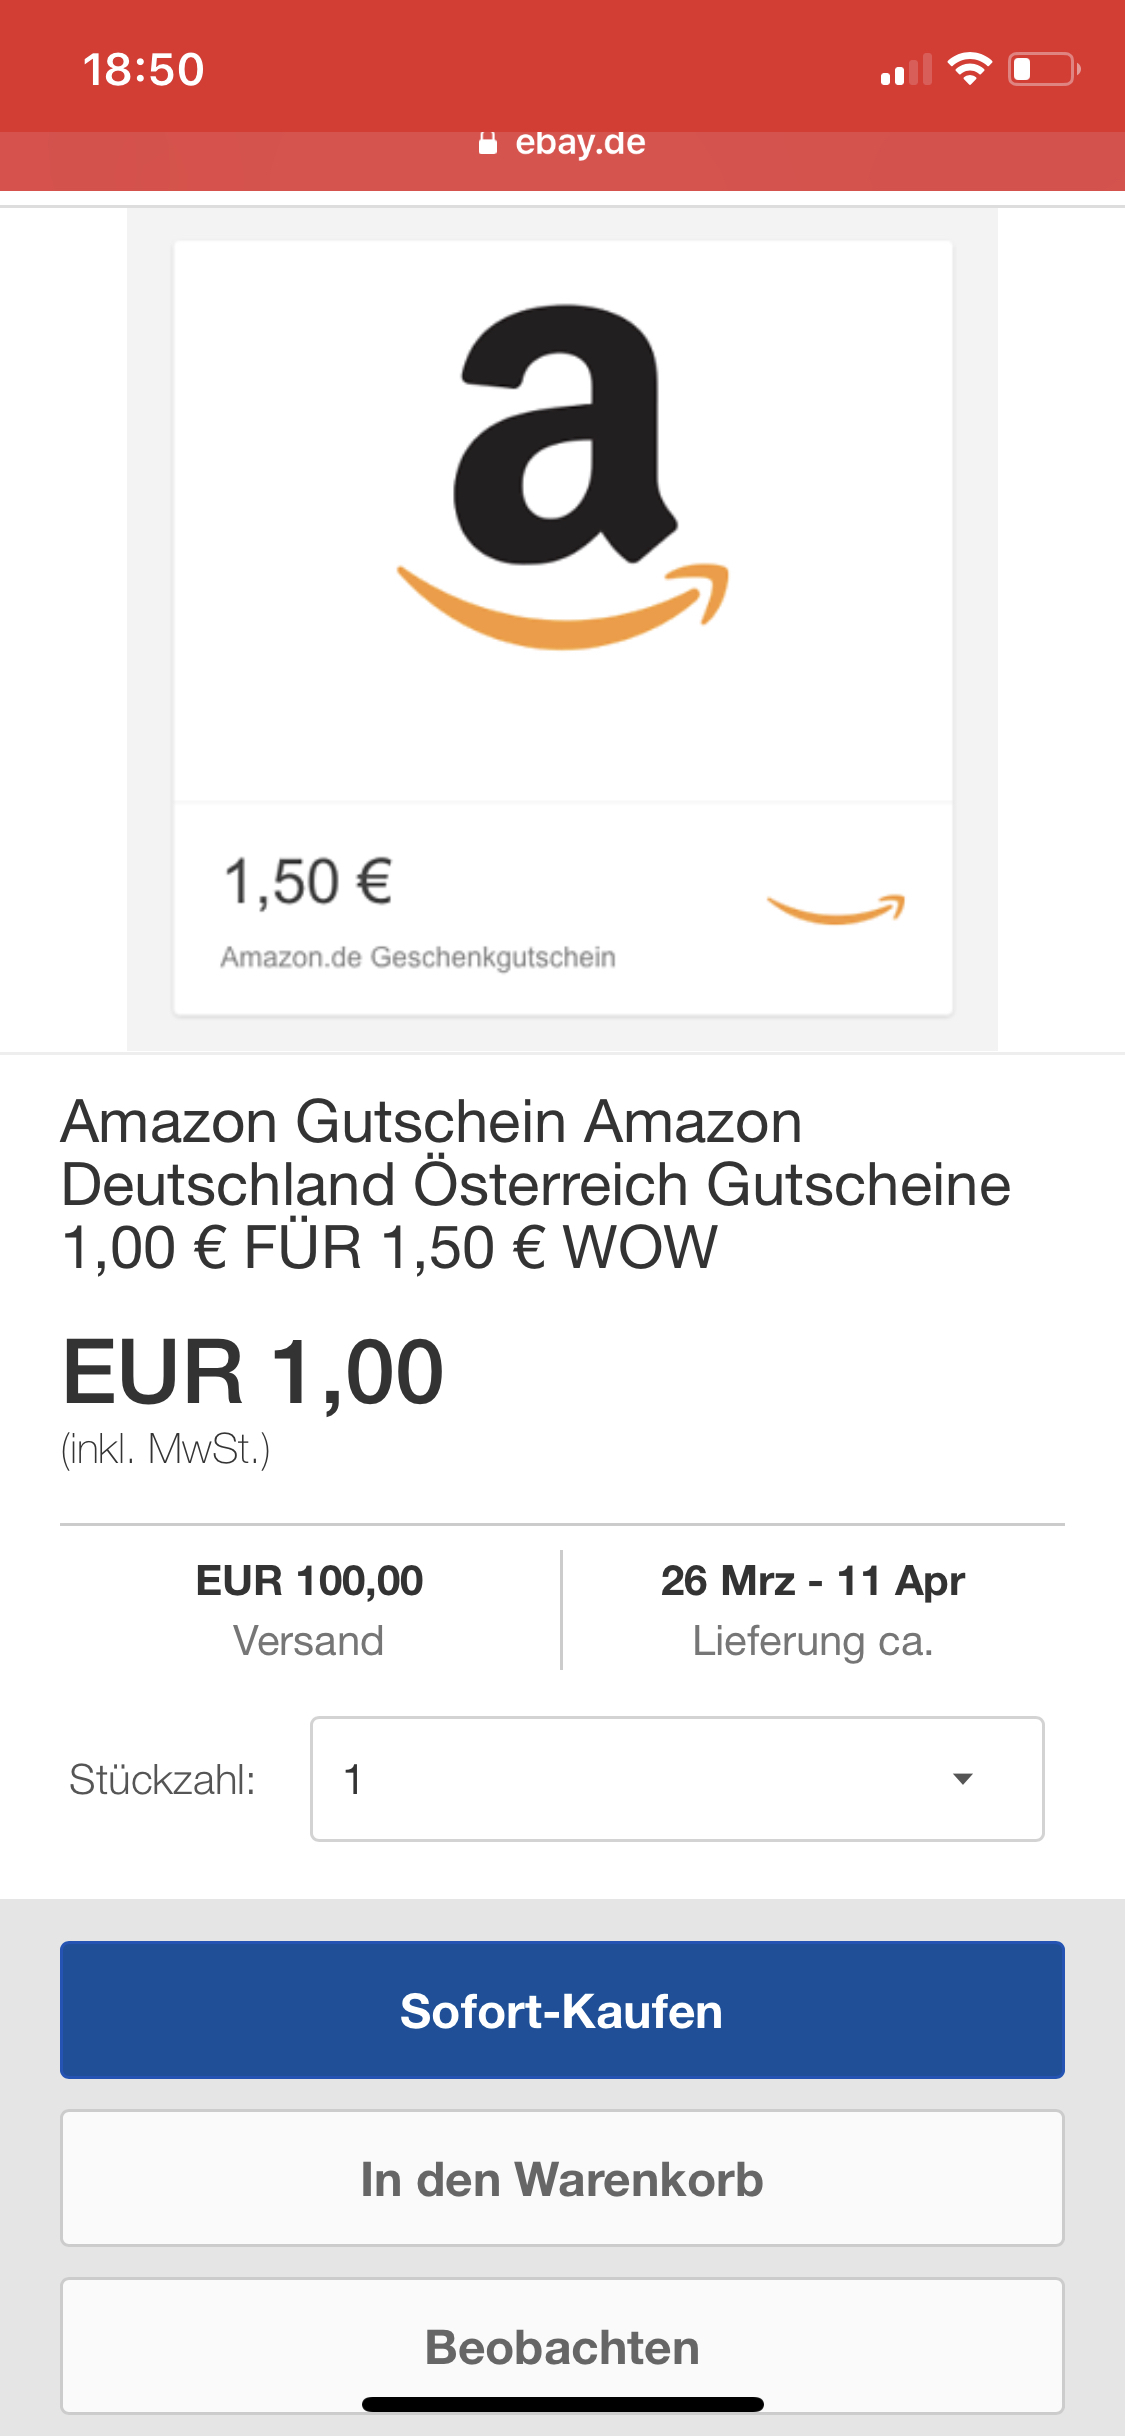
Task: Watch the item via Beobachten button
Action: coord(562,2346)
